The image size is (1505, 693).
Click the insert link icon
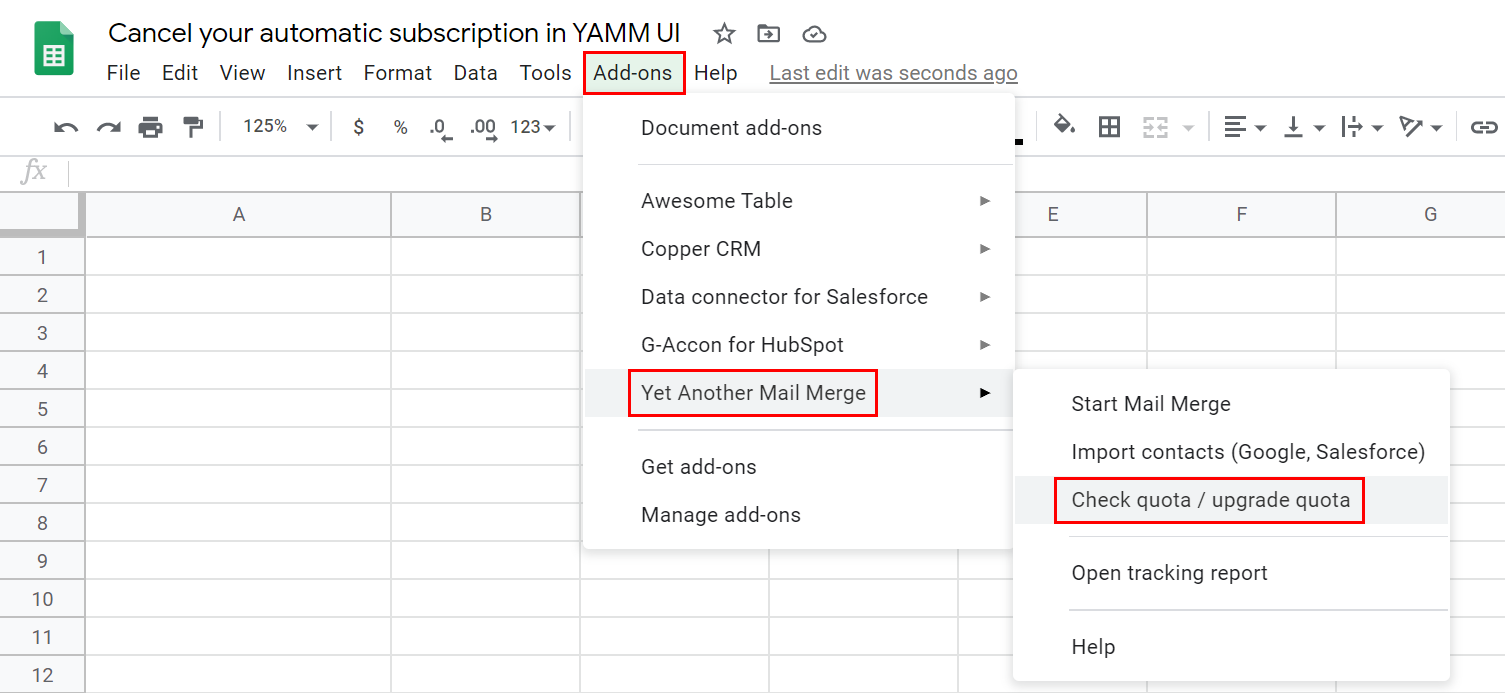click(1484, 127)
